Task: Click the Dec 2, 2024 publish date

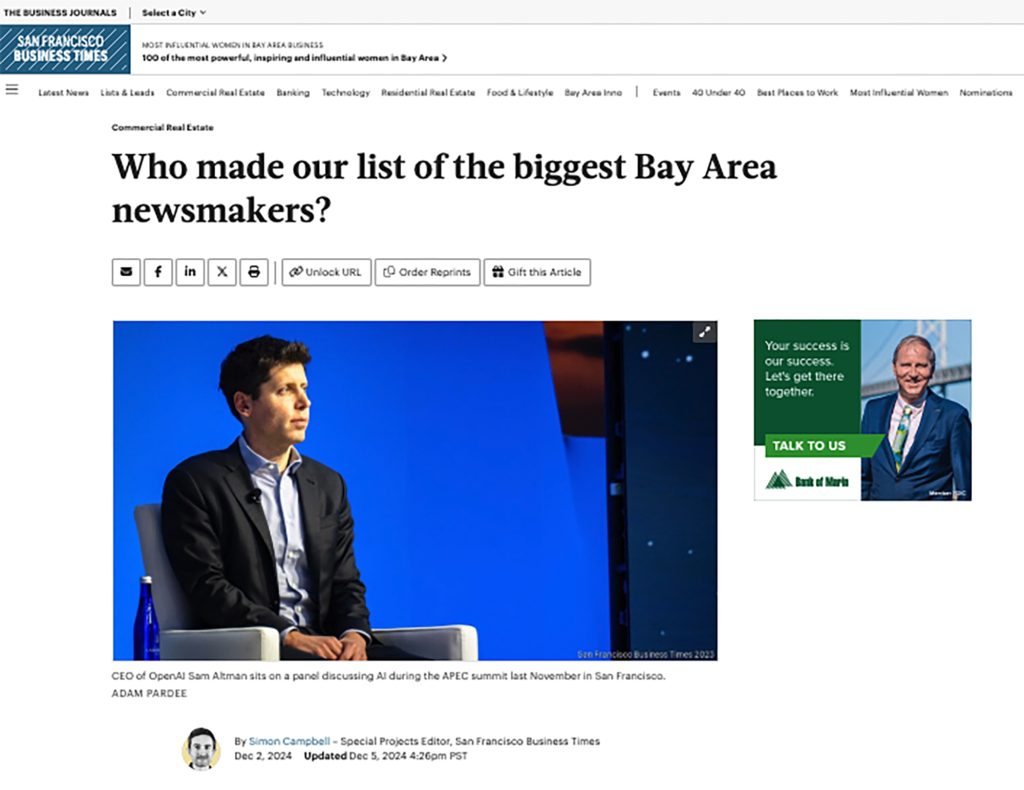Action: pos(263,756)
